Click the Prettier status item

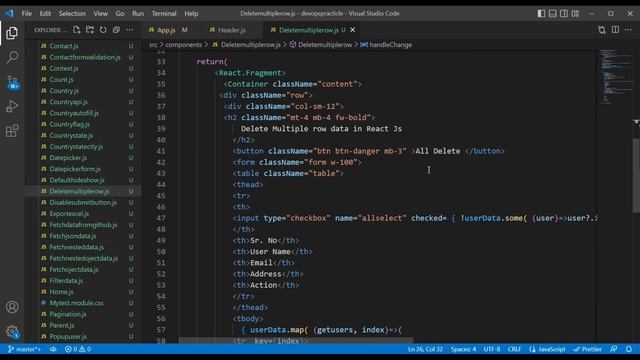coord(588,349)
